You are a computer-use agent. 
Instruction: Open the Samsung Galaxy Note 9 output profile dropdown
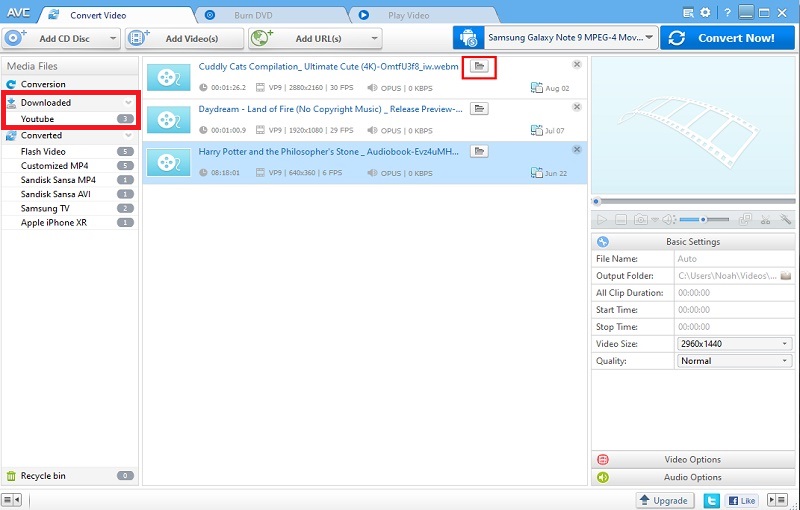pos(570,38)
